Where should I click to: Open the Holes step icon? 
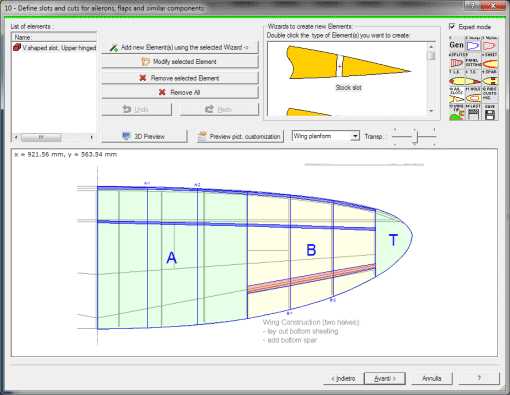(473, 95)
